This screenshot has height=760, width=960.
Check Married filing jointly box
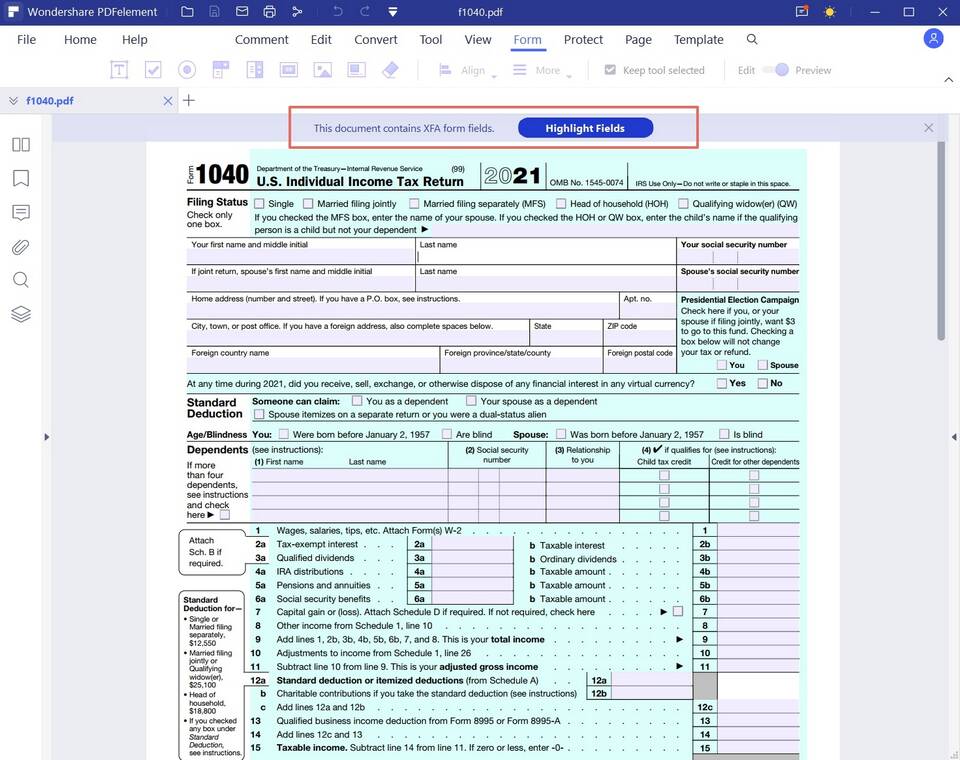308,203
